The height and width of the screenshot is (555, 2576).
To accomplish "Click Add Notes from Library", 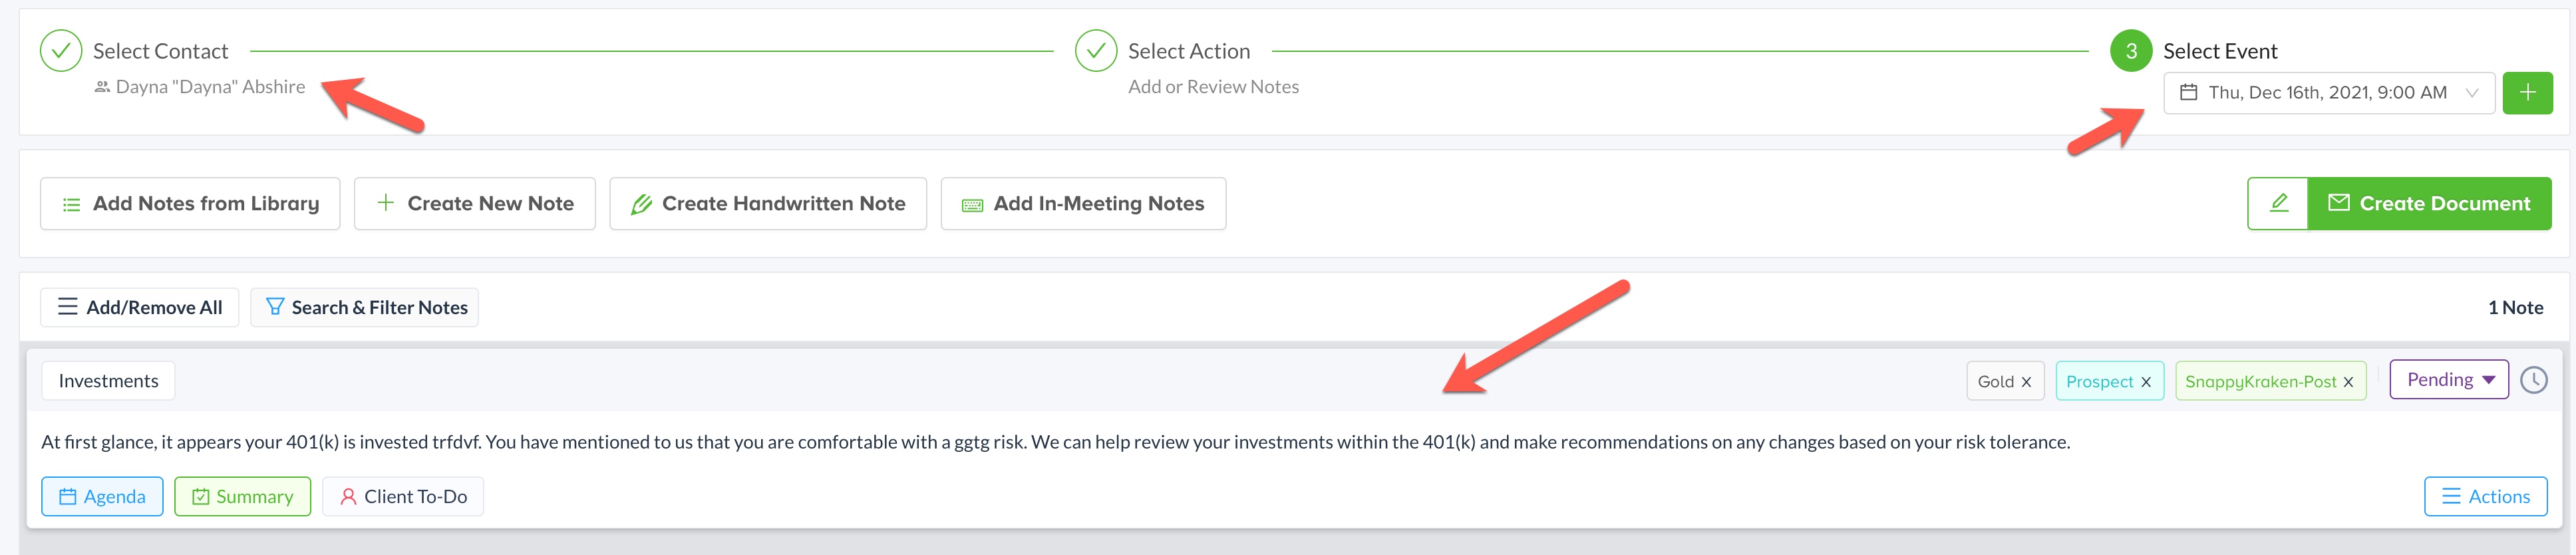I will 190,204.
